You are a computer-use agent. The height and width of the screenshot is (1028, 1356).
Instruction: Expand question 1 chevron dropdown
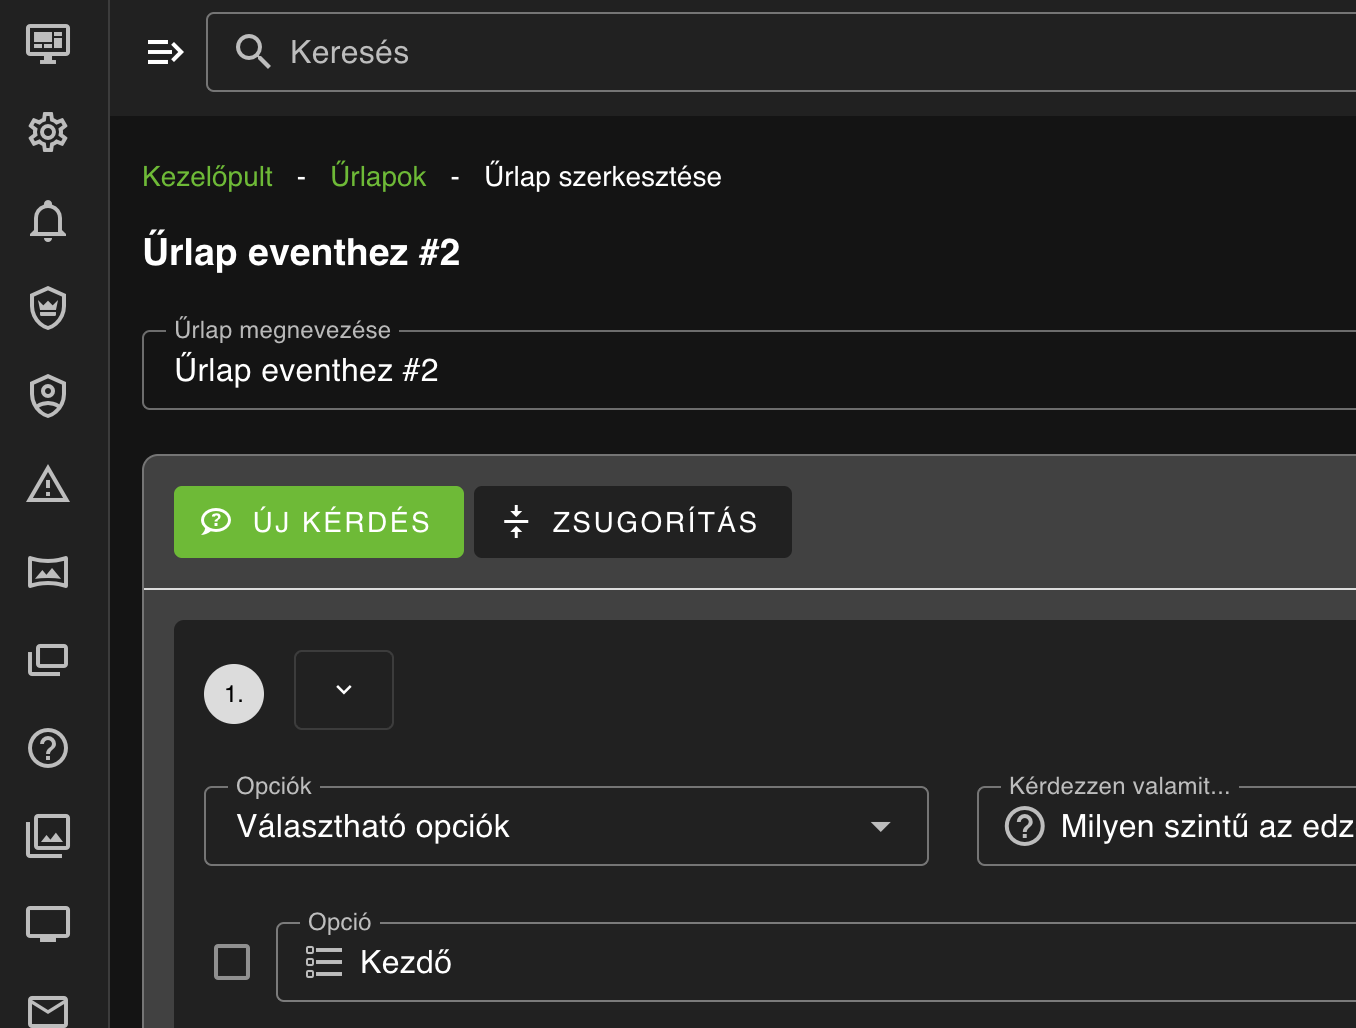point(344,690)
